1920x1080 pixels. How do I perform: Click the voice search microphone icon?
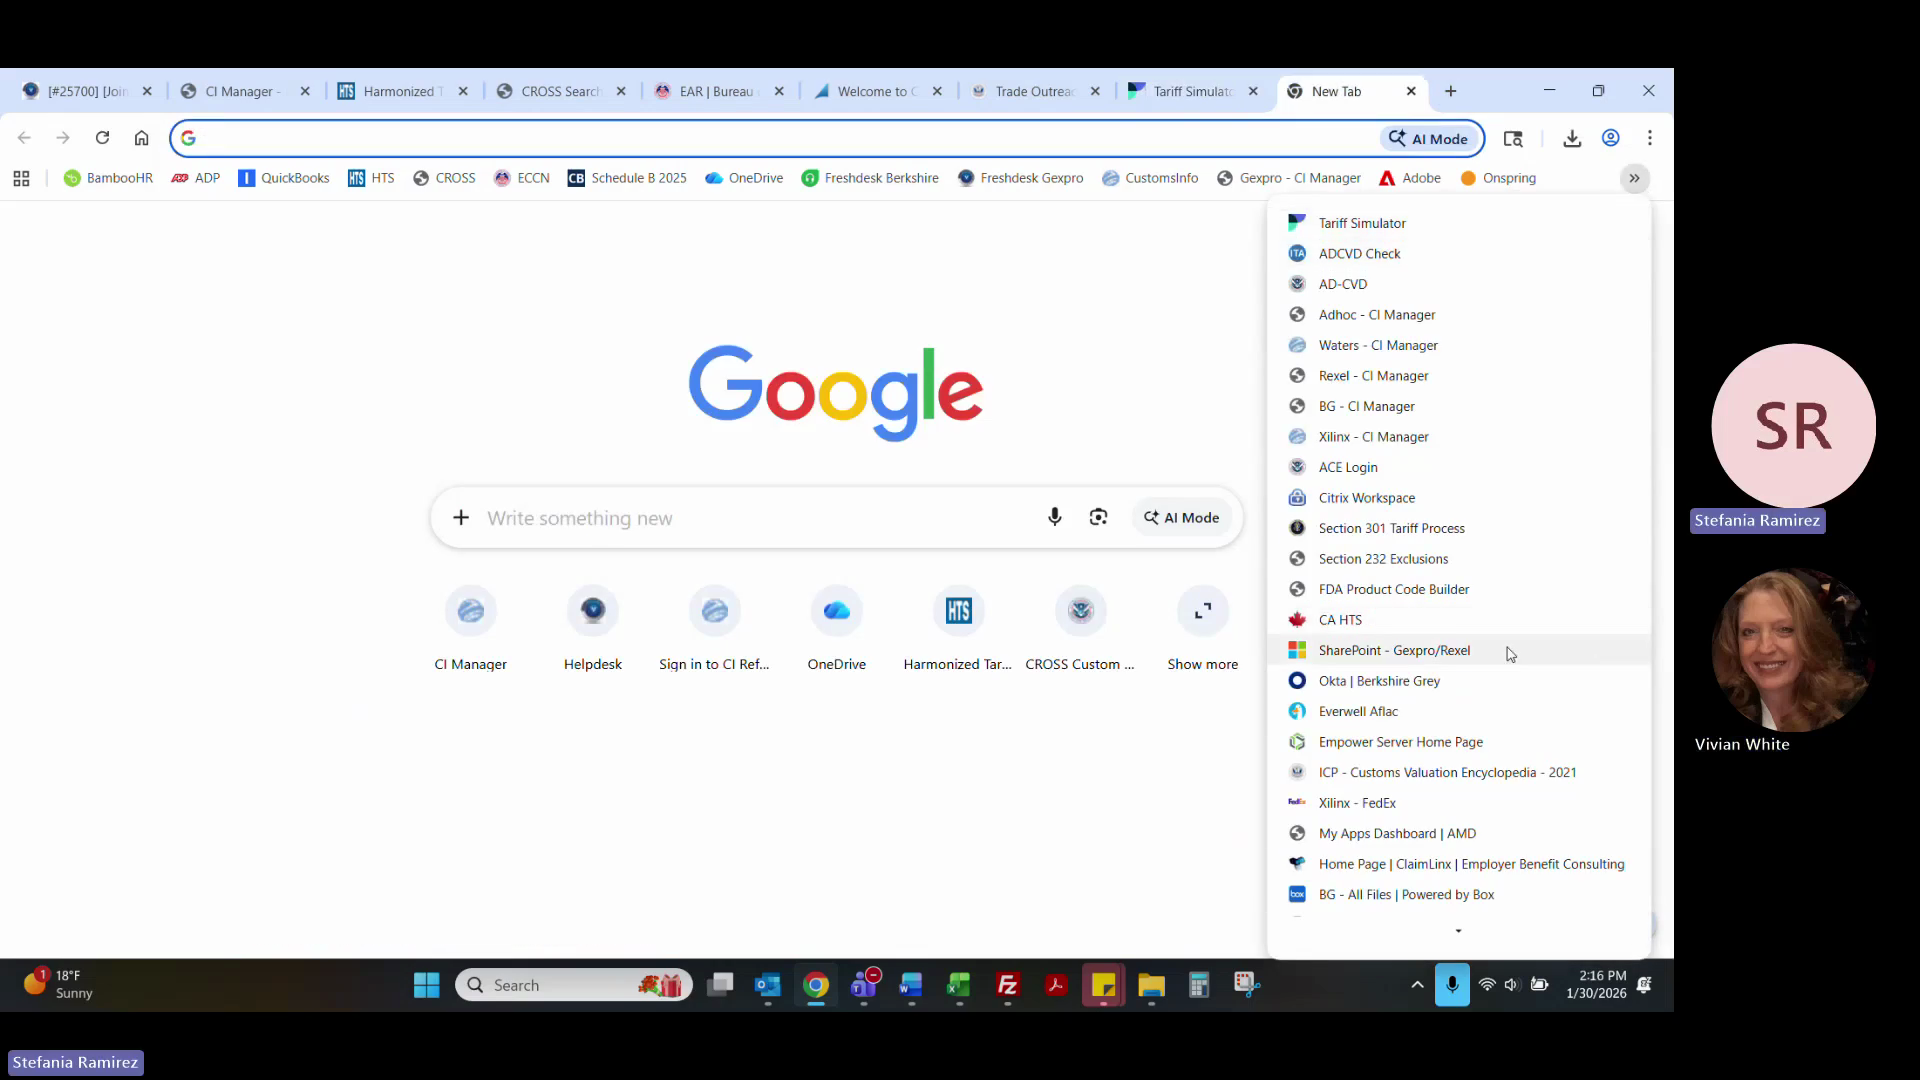[1054, 517]
